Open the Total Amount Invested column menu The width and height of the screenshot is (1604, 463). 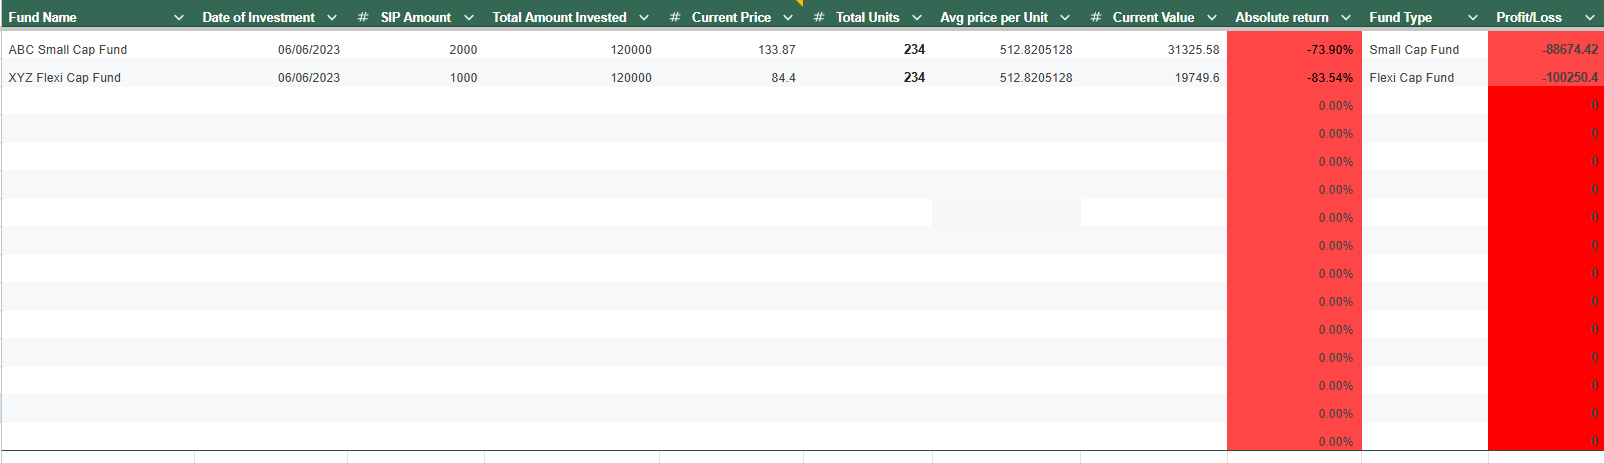644,17
